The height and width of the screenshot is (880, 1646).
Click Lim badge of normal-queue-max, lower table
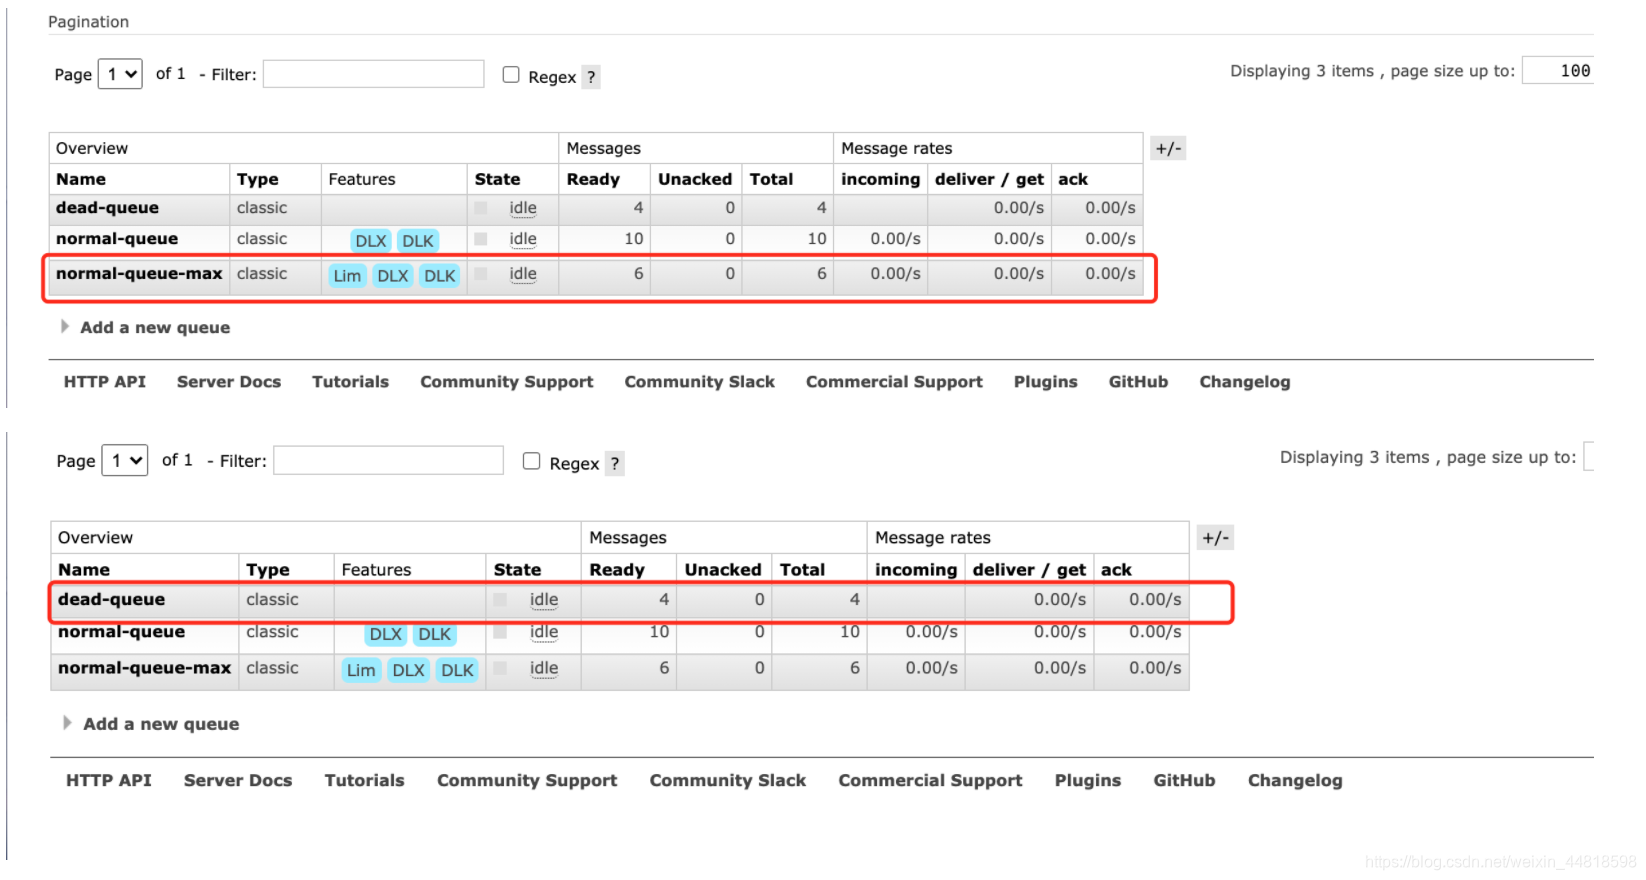point(361,670)
